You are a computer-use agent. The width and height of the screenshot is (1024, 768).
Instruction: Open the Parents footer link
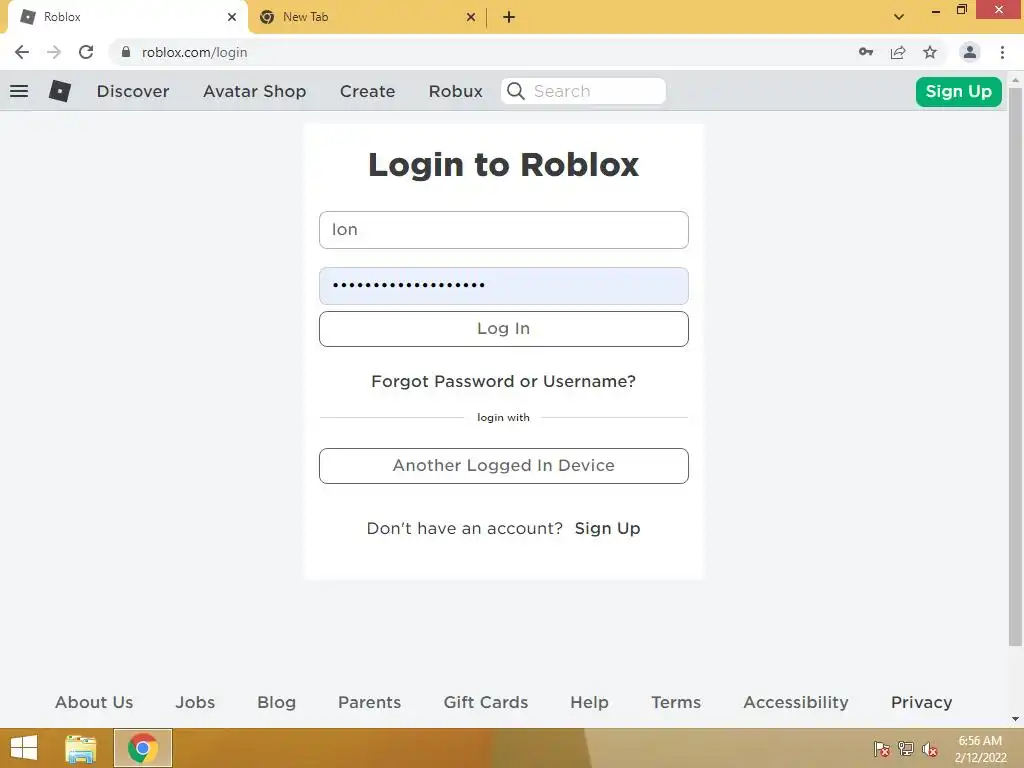[x=370, y=702]
